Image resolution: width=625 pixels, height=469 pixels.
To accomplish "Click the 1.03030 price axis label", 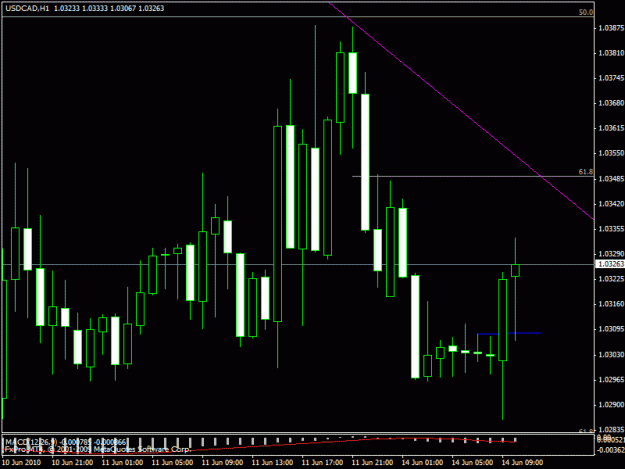I will pyautogui.click(x=611, y=355).
